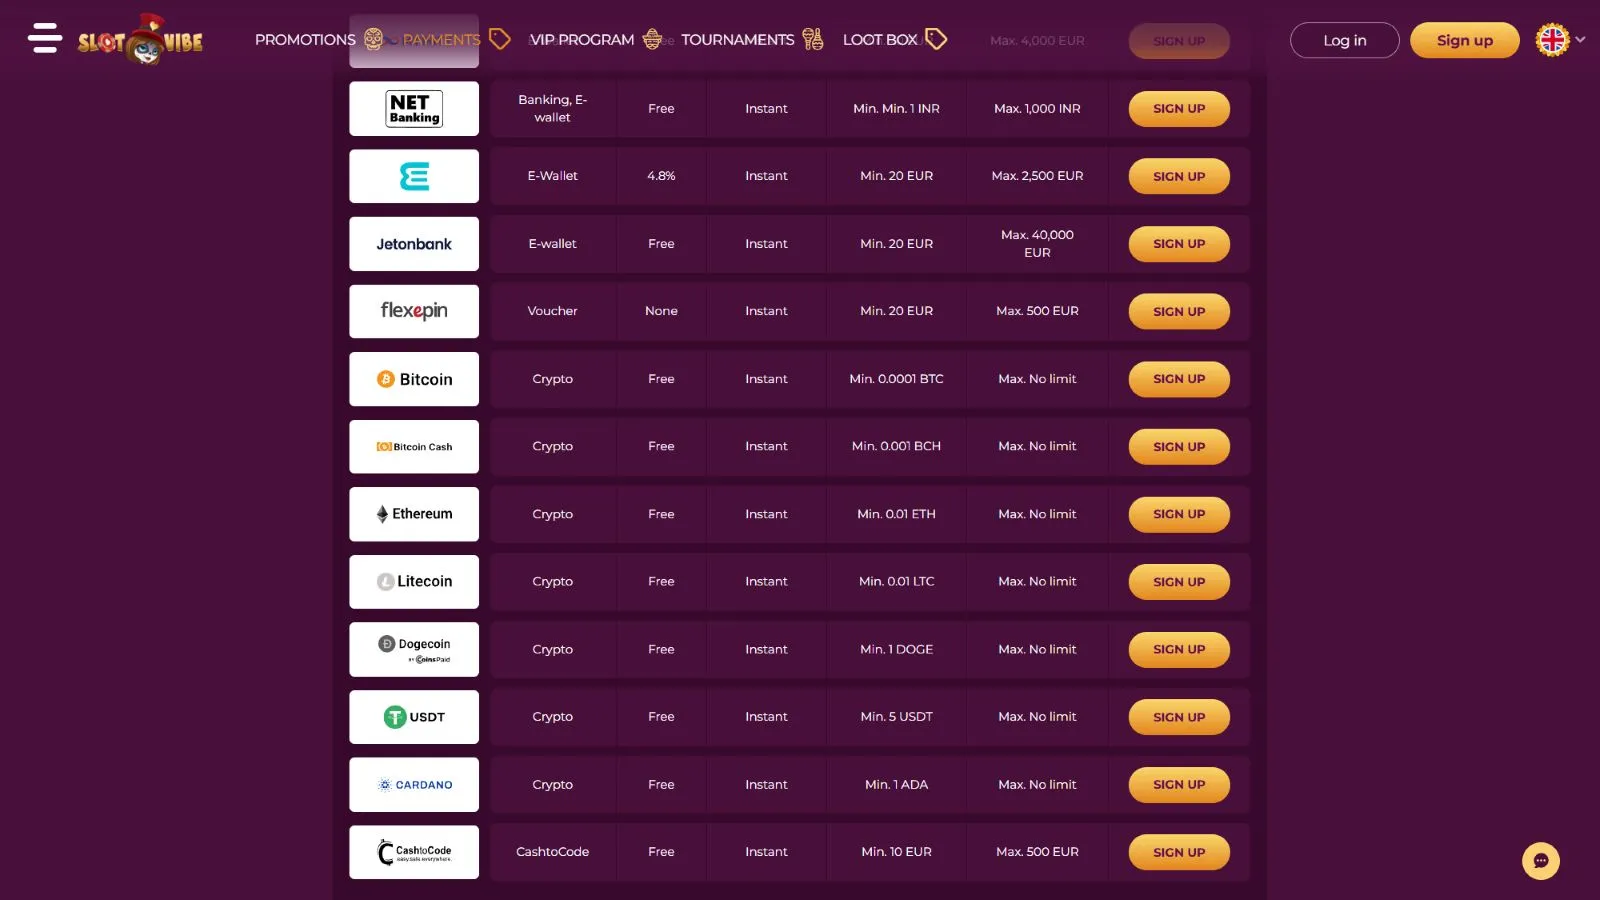Image resolution: width=1600 pixels, height=900 pixels.
Task: Click the flexepin voucher logo
Action: pyautogui.click(x=414, y=311)
